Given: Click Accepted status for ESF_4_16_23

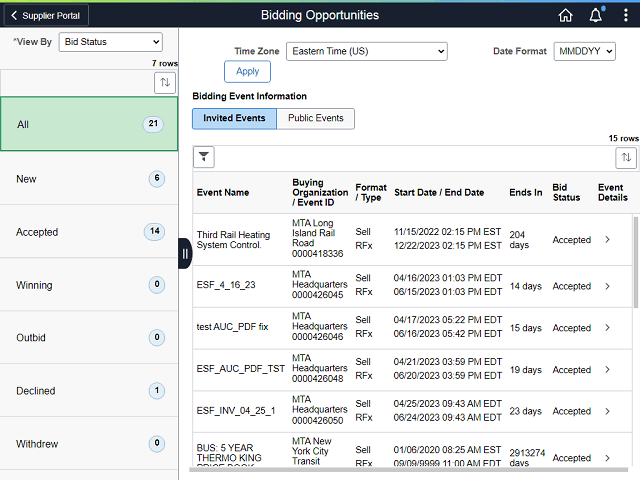Looking at the screenshot, I should tap(571, 287).
